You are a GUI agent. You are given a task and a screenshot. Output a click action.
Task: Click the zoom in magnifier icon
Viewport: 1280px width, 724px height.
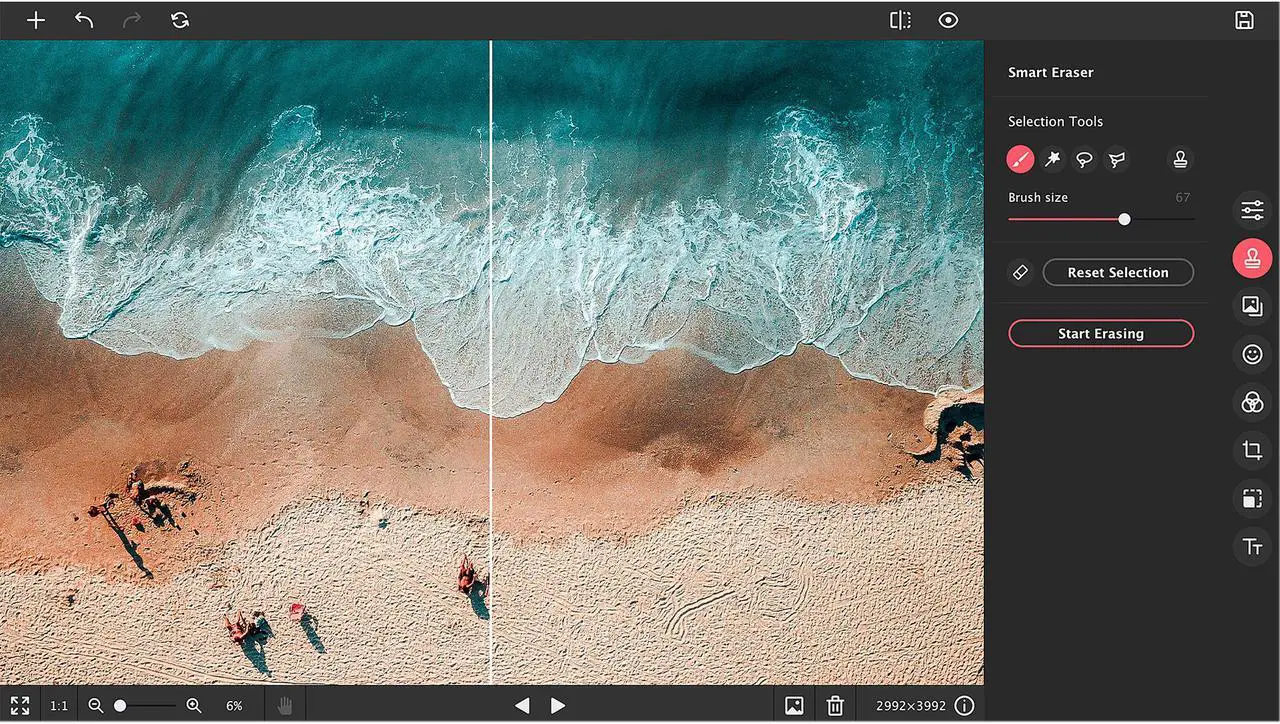click(x=194, y=706)
